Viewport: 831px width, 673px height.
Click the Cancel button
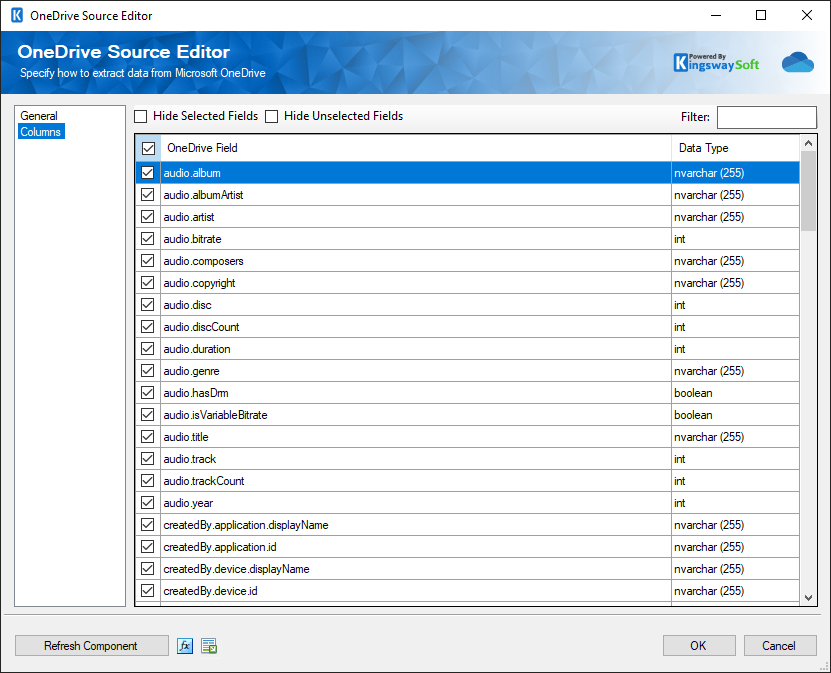pos(780,646)
